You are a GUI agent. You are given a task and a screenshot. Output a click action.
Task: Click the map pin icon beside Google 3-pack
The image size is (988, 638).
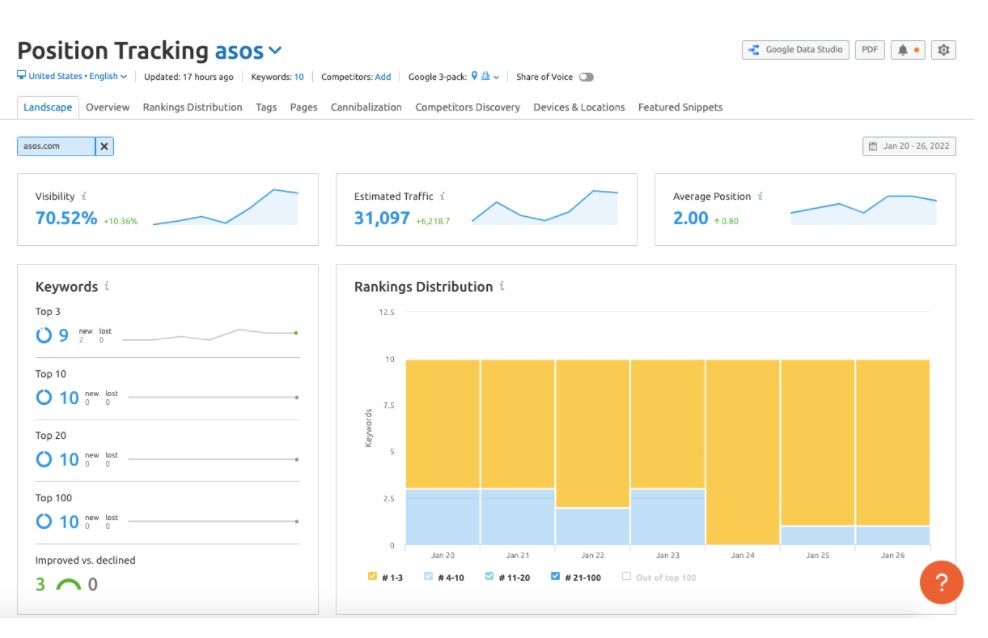(x=474, y=76)
